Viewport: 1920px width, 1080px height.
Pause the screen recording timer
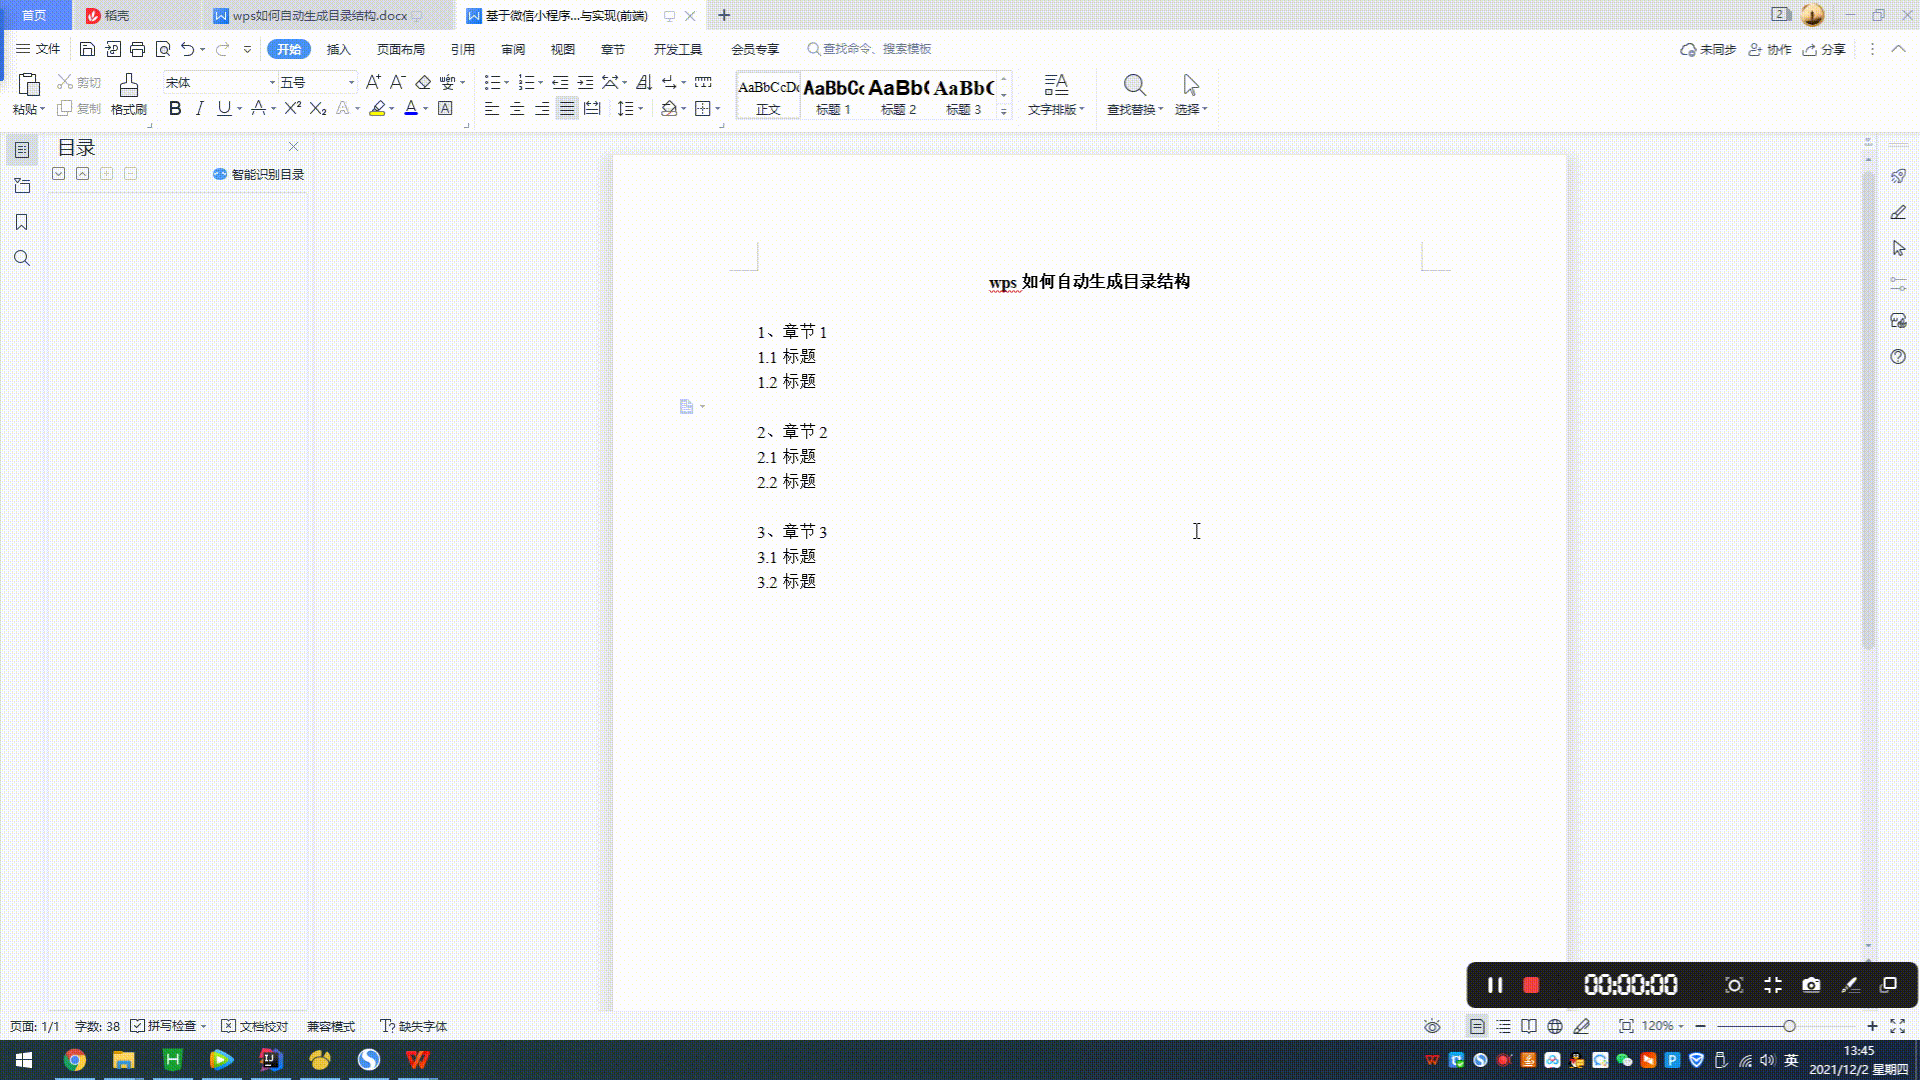[1495, 985]
